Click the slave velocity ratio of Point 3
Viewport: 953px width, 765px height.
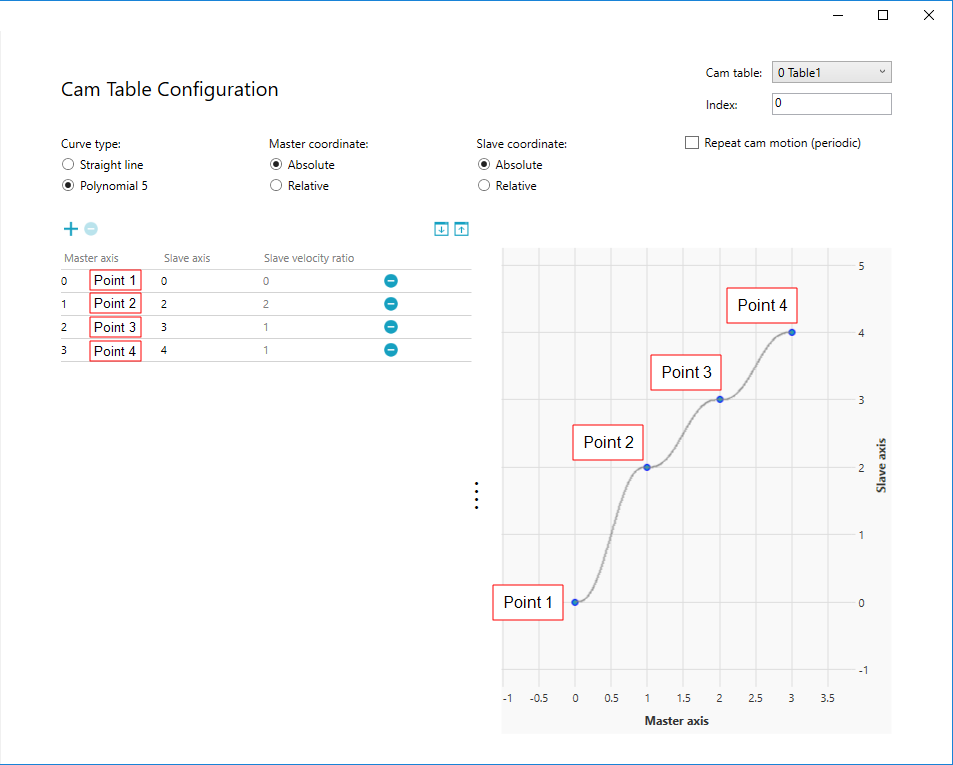tap(266, 327)
